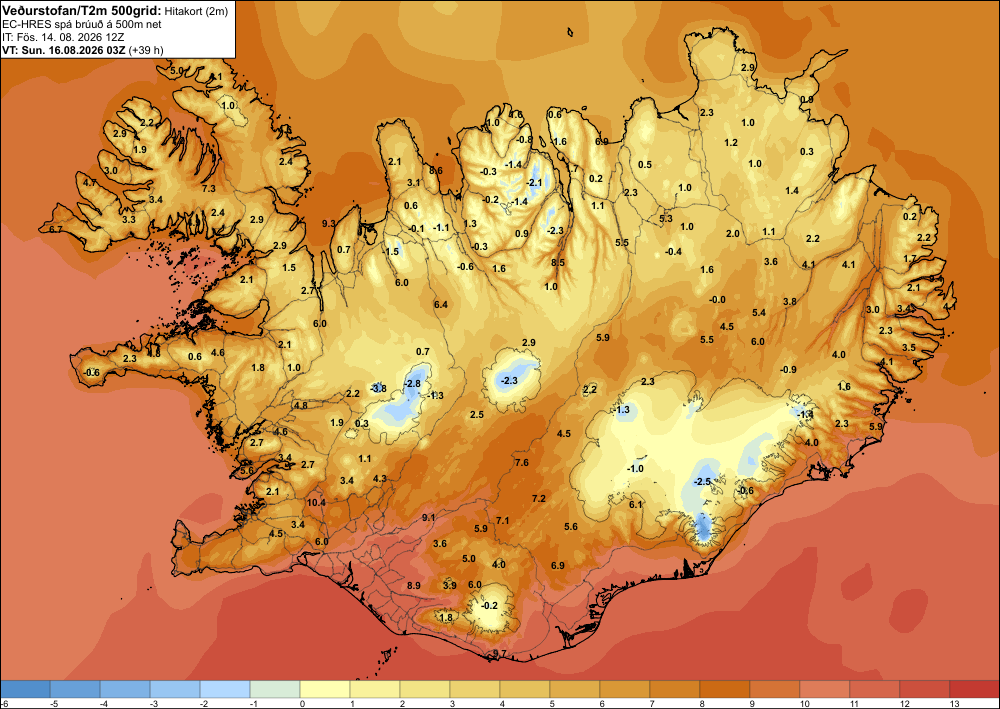Choose the pale yellow swatch between 0 and 1

[325, 689]
